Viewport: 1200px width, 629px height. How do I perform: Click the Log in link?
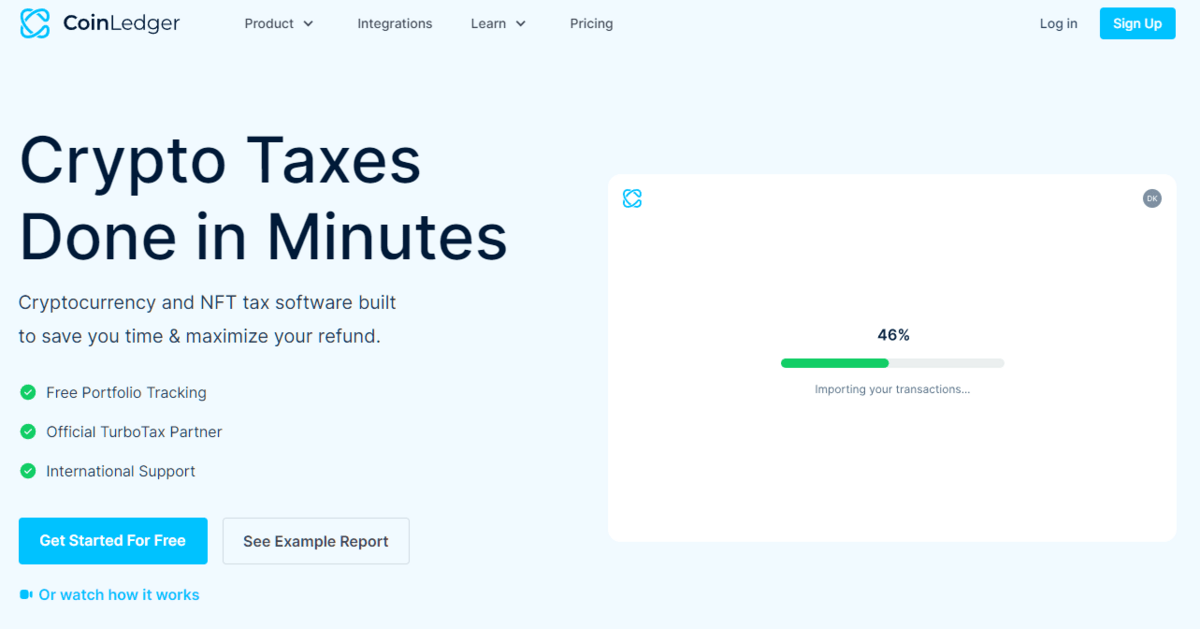point(1058,24)
